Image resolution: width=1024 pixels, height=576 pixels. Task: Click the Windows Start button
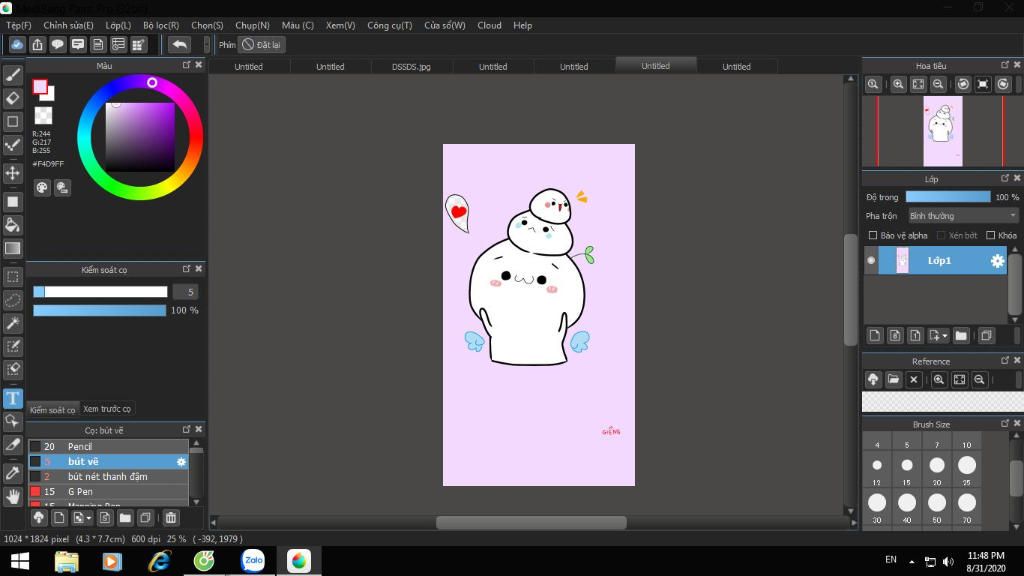click(20, 561)
